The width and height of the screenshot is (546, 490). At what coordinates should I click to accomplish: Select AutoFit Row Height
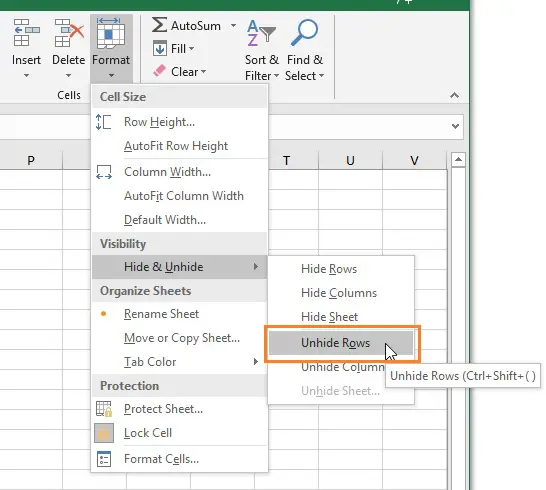179,146
